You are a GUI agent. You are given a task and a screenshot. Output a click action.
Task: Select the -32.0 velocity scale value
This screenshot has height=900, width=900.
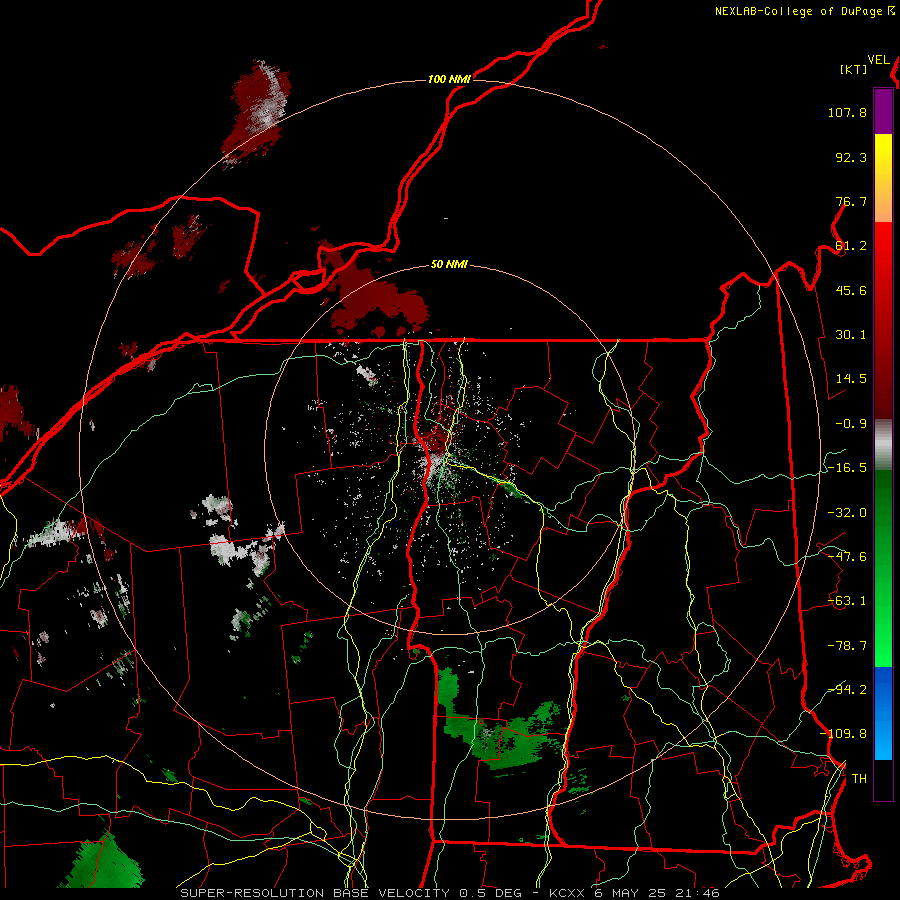(x=847, y=513)
